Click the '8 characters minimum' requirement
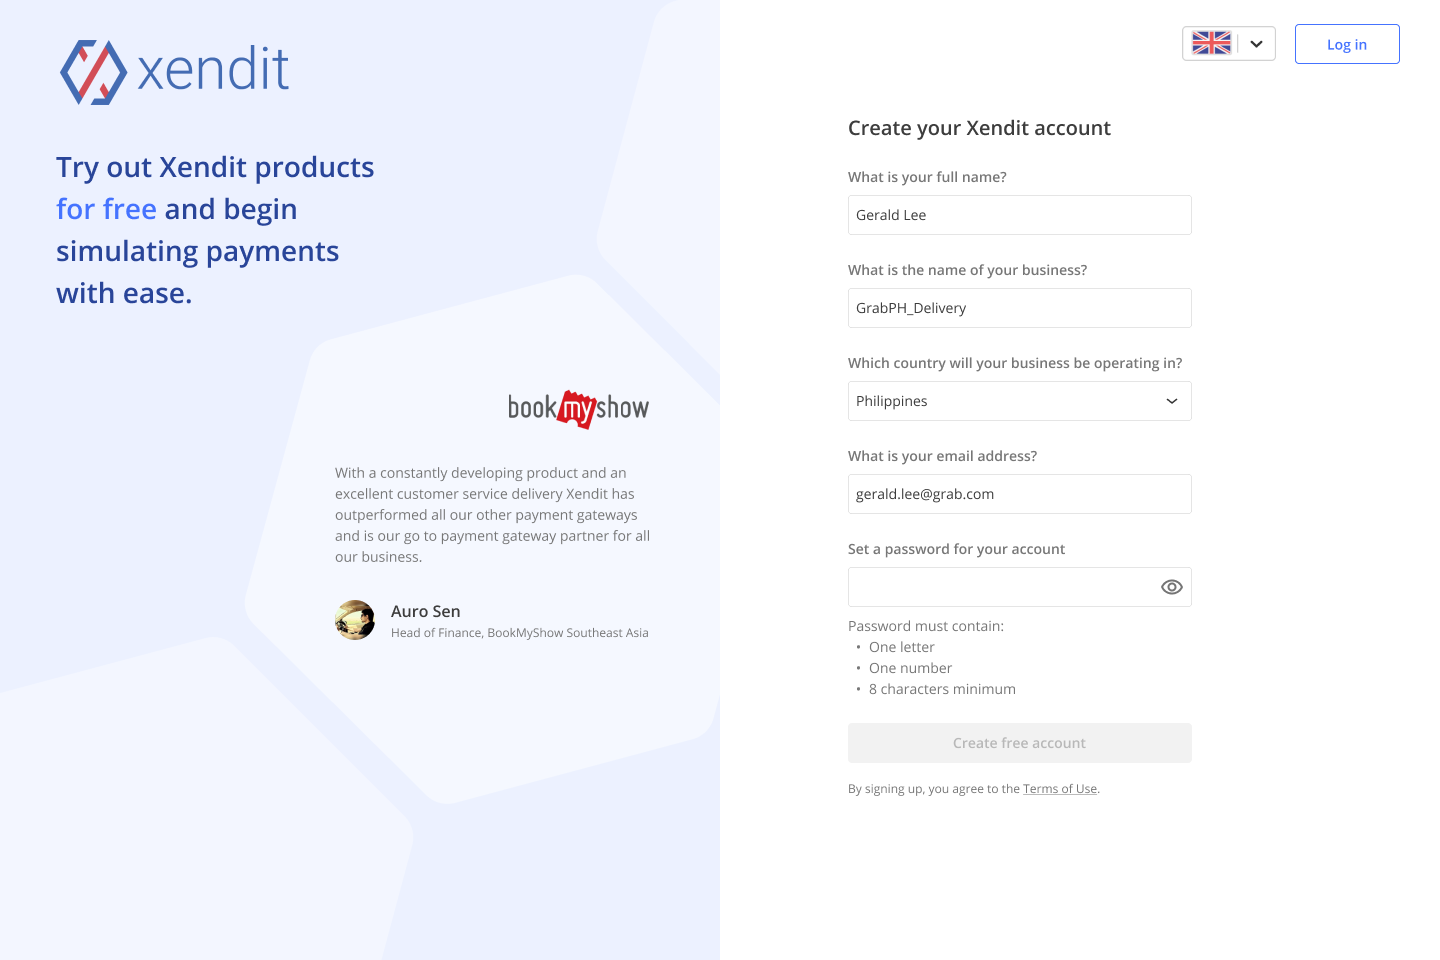1440x960 pixels. point(942,689)
